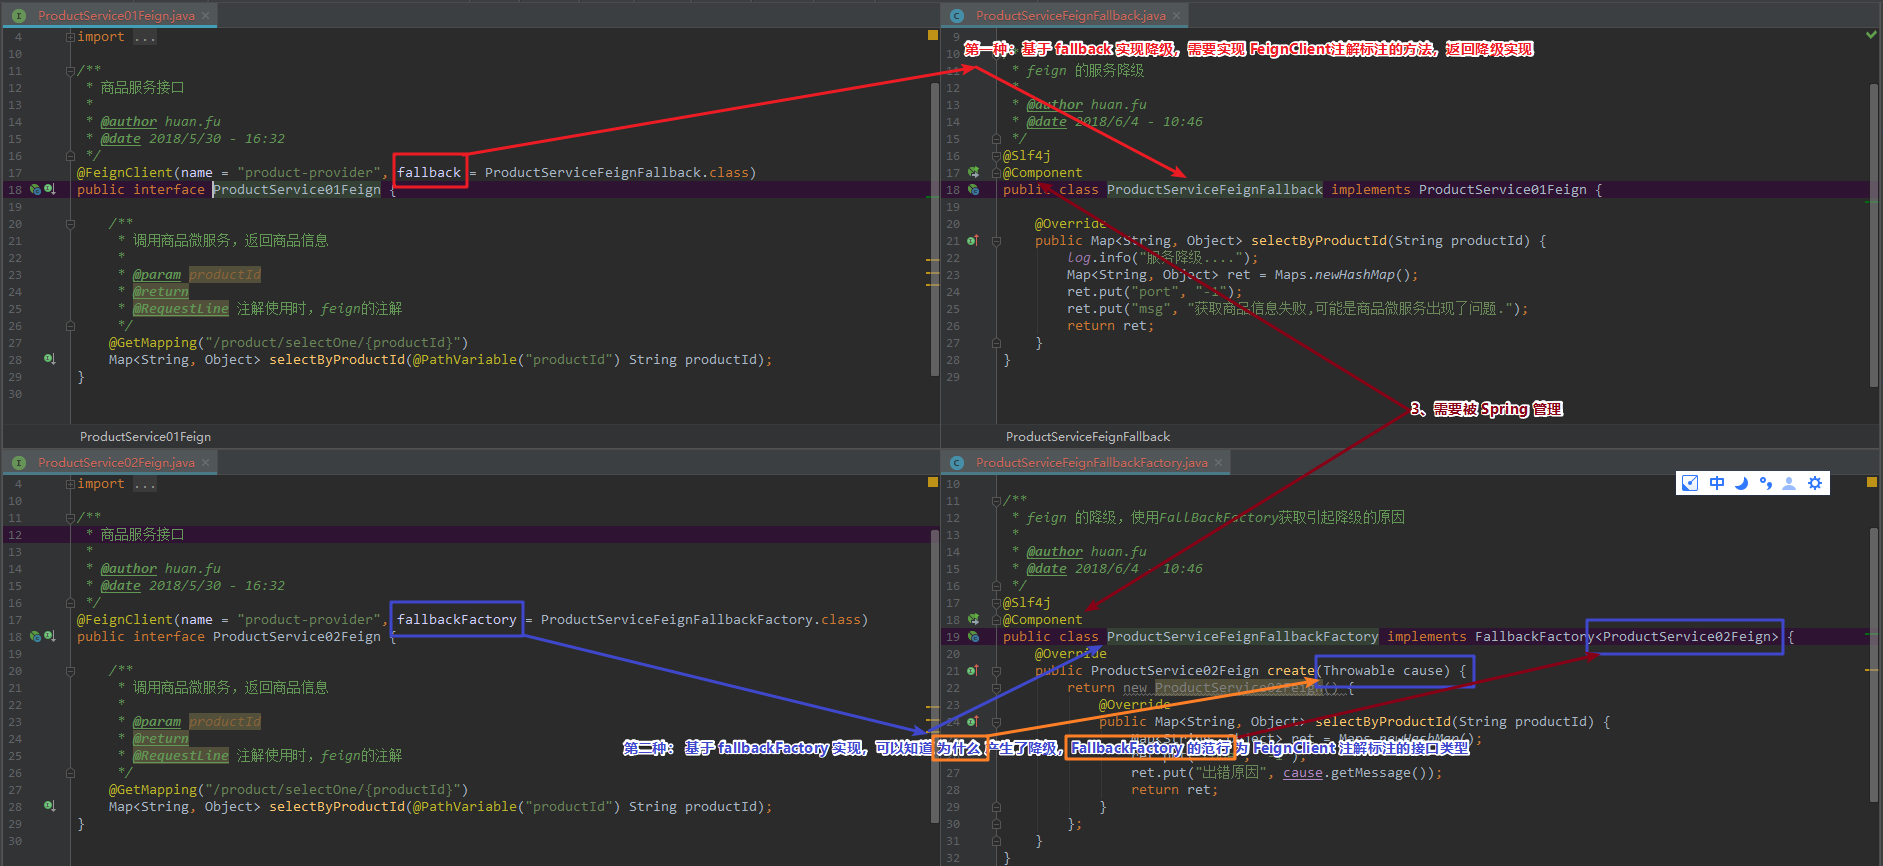The height and width of the screenshot is (866, 1883).
Task: Click the implements-method gutter icon on line 21 of ProductServiceFeignFallbackFactory
Action: pos(972,671)
